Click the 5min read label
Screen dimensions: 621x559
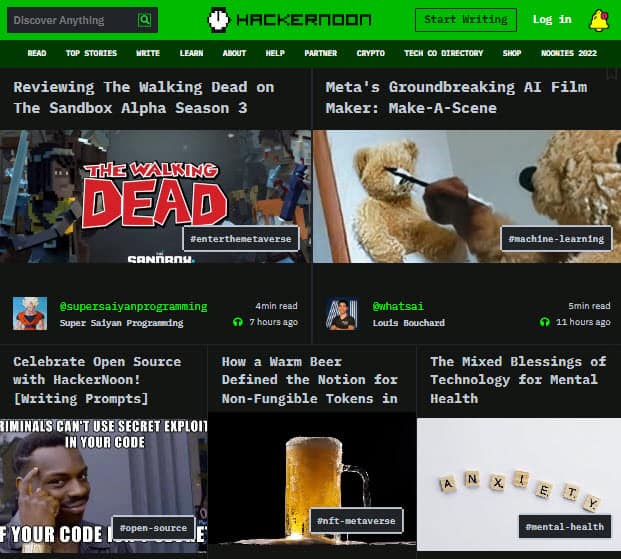(589, 306)
